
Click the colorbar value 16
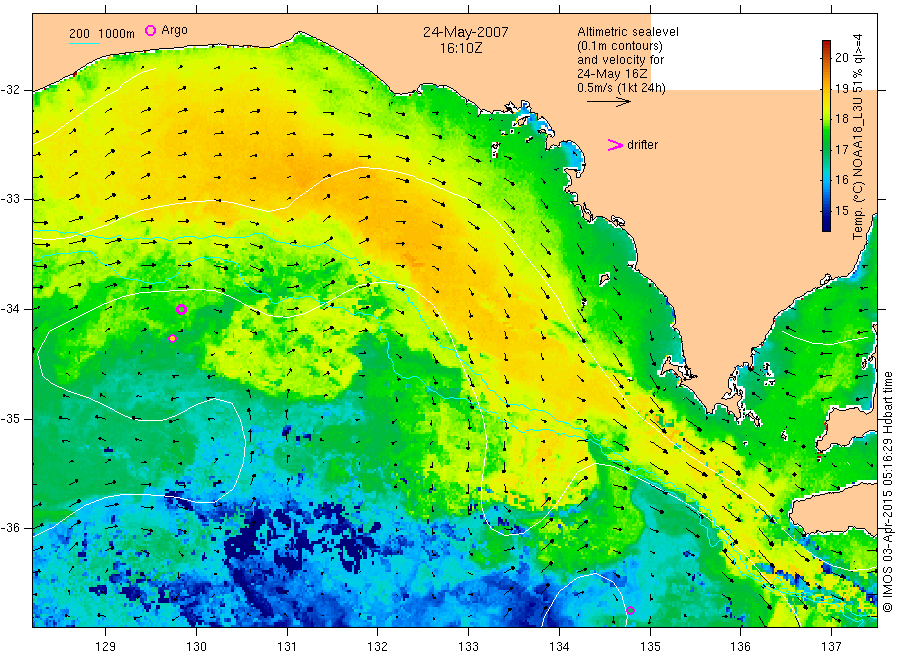pyautogui.click(x=841, y=180)
